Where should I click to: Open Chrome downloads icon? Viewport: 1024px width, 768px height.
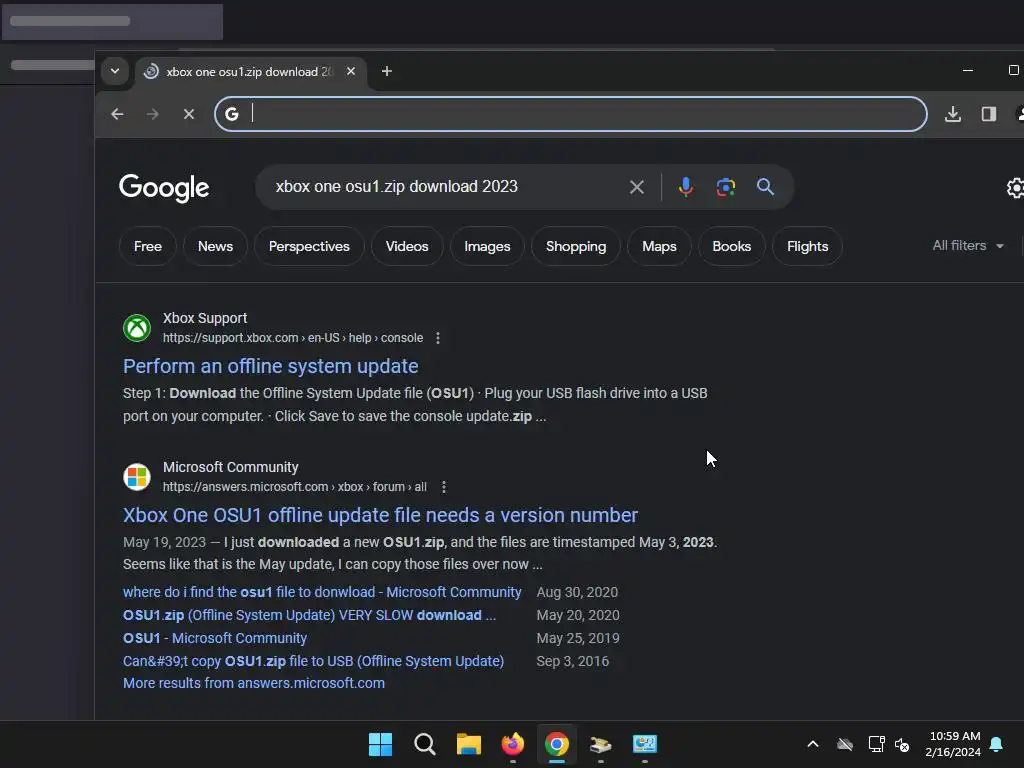(953, 114)
